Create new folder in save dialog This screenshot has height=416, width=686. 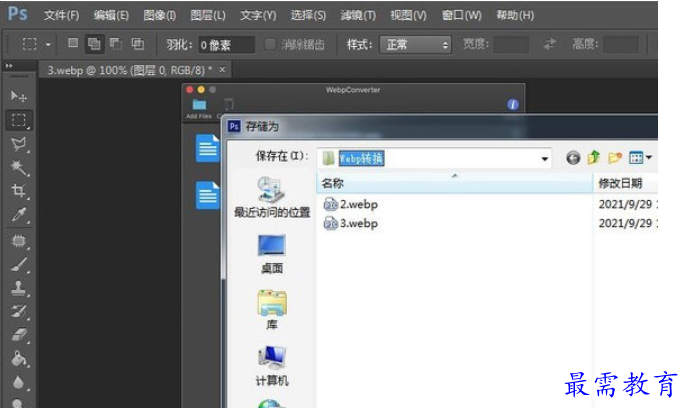pyautogui.click(x=615, y=157)
